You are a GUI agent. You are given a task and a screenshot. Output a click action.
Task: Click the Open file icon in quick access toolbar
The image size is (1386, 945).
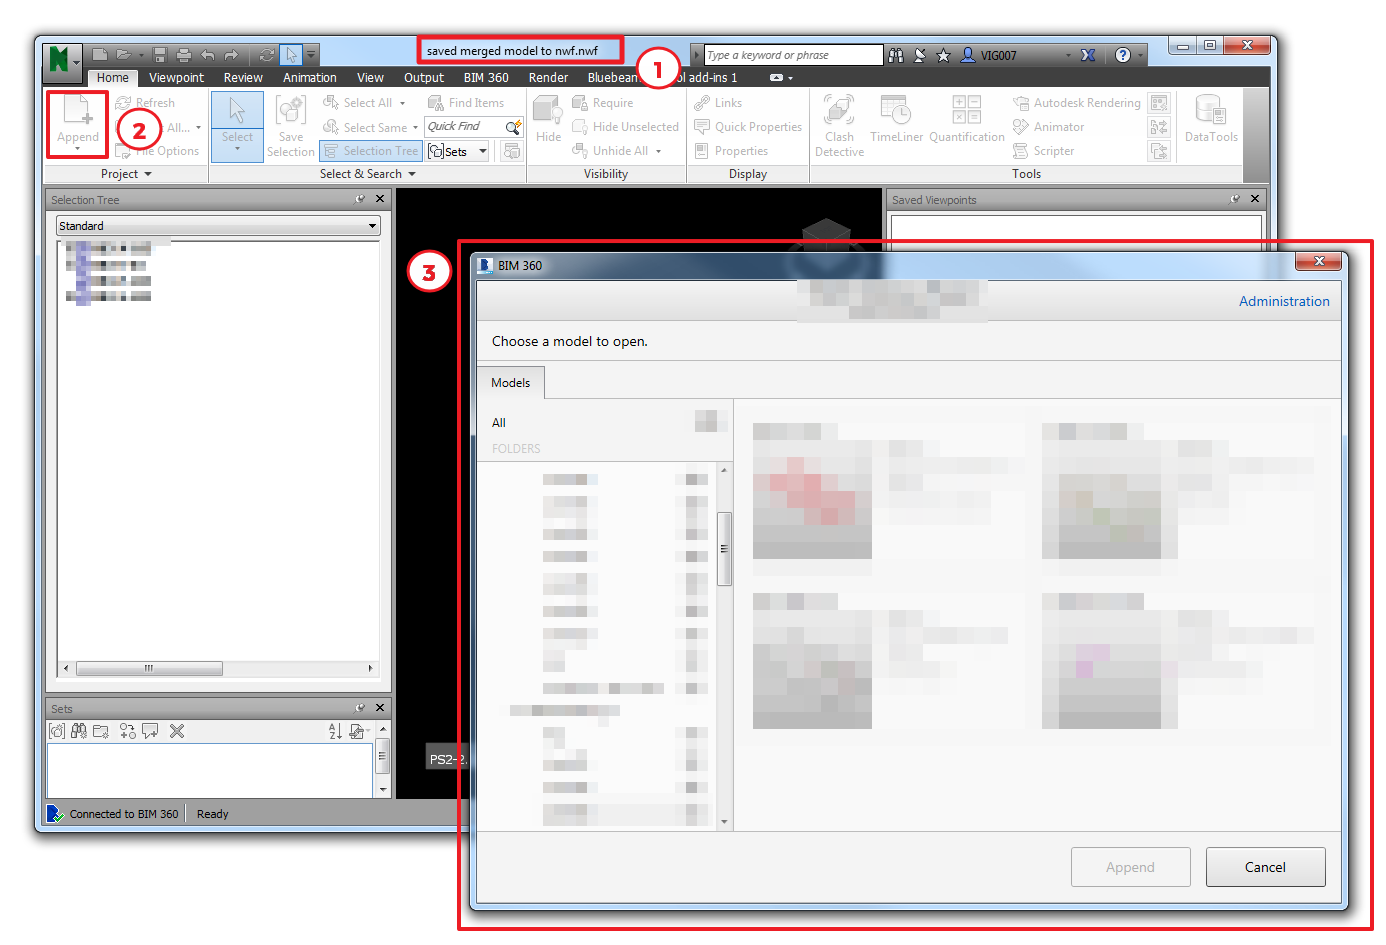coord(123,55)
